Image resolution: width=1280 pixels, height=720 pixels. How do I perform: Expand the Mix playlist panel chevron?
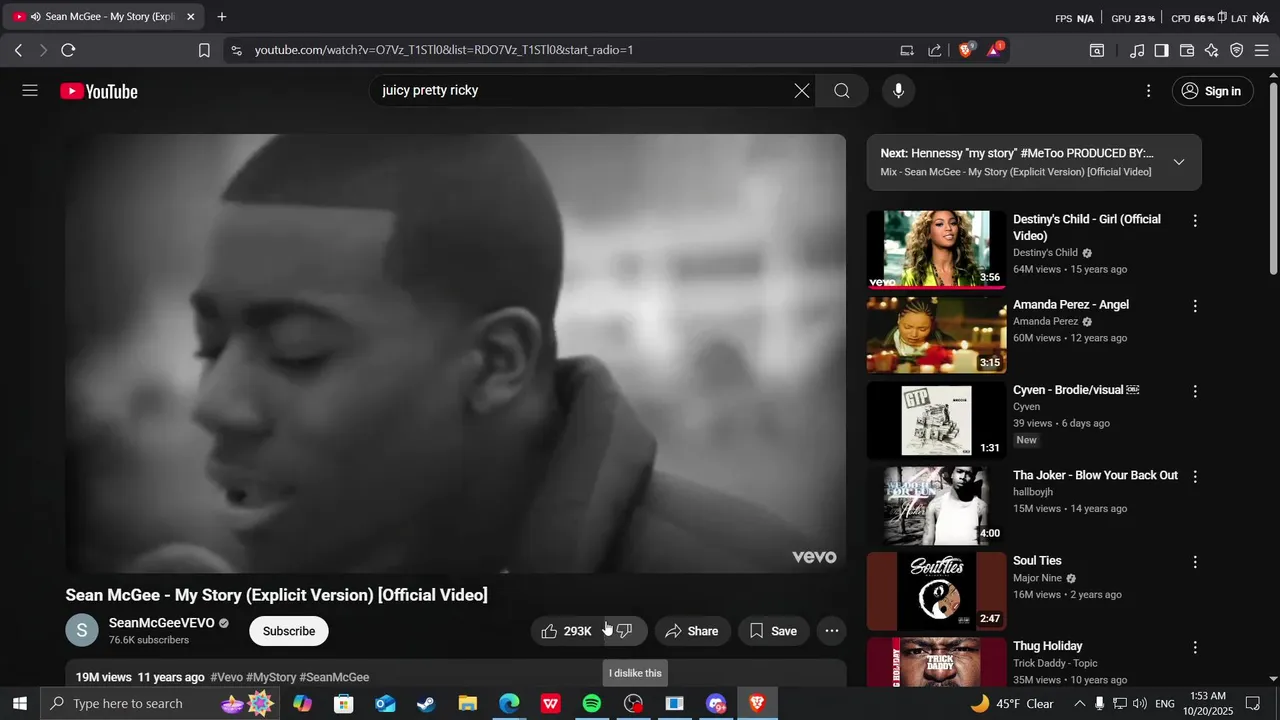coord(1179,162)
